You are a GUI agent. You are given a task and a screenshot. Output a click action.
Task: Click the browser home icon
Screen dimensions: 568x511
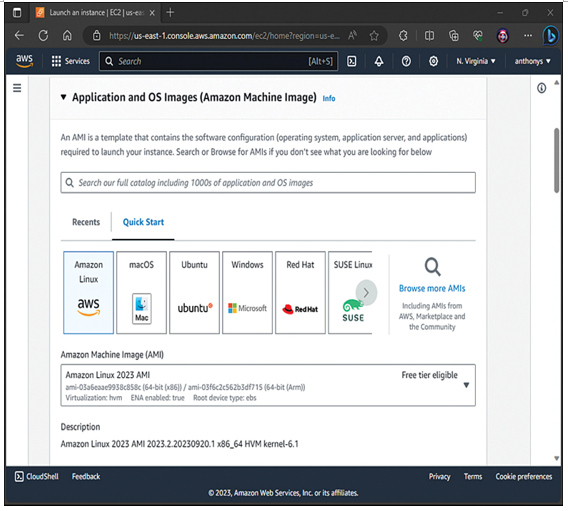[67, 35]
